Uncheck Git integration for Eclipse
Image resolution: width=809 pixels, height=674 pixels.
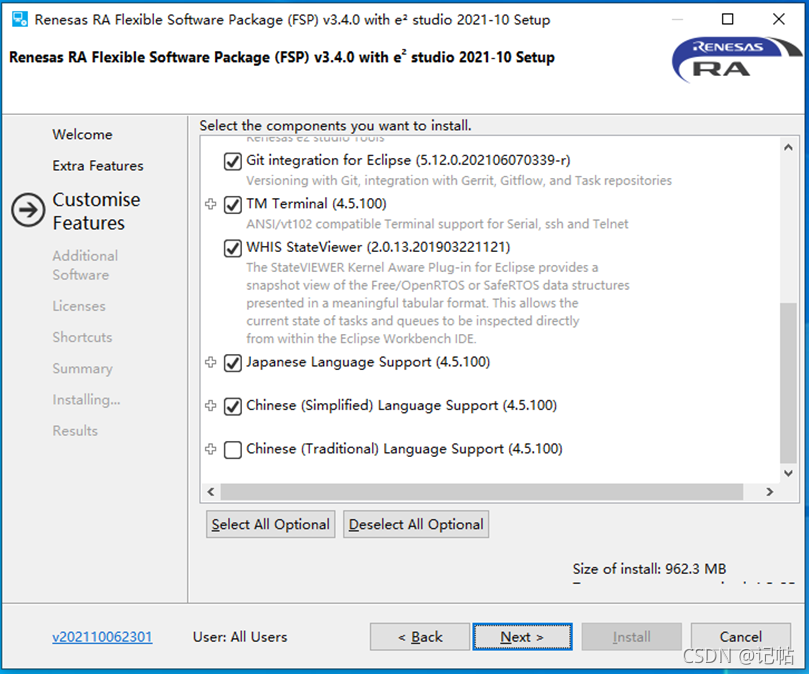tap(232, 162)
